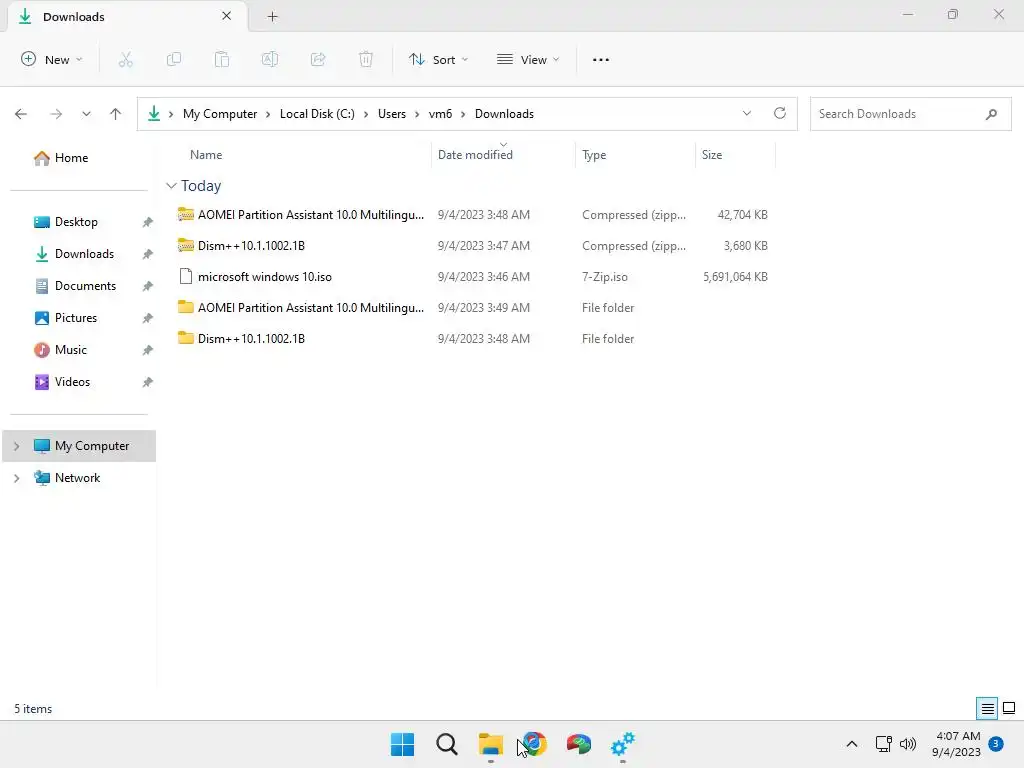Click the Share icon in toolbar
The height and width of the screenshot is (768, 1024).
coord(318,59)
